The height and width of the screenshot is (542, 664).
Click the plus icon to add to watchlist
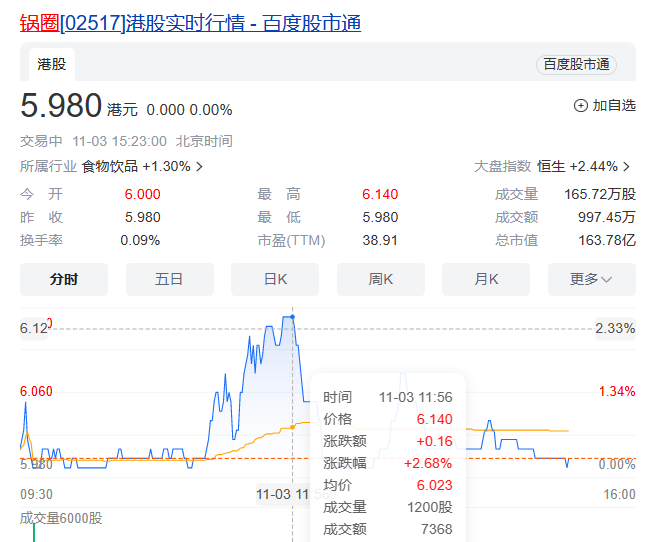coord(581,105)
